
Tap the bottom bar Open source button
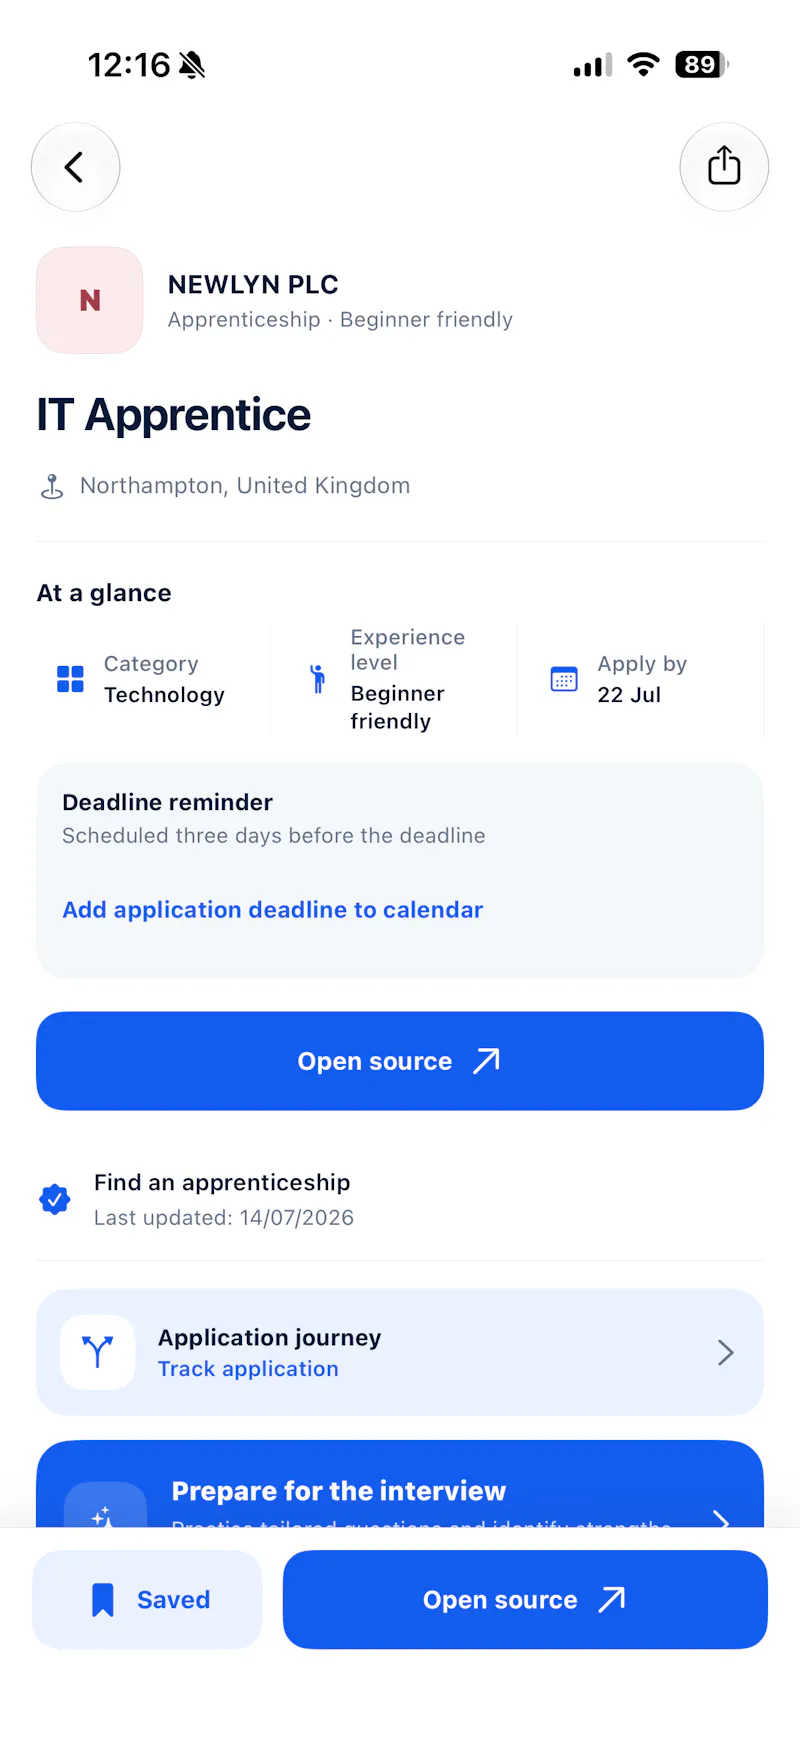point(525,1599)
